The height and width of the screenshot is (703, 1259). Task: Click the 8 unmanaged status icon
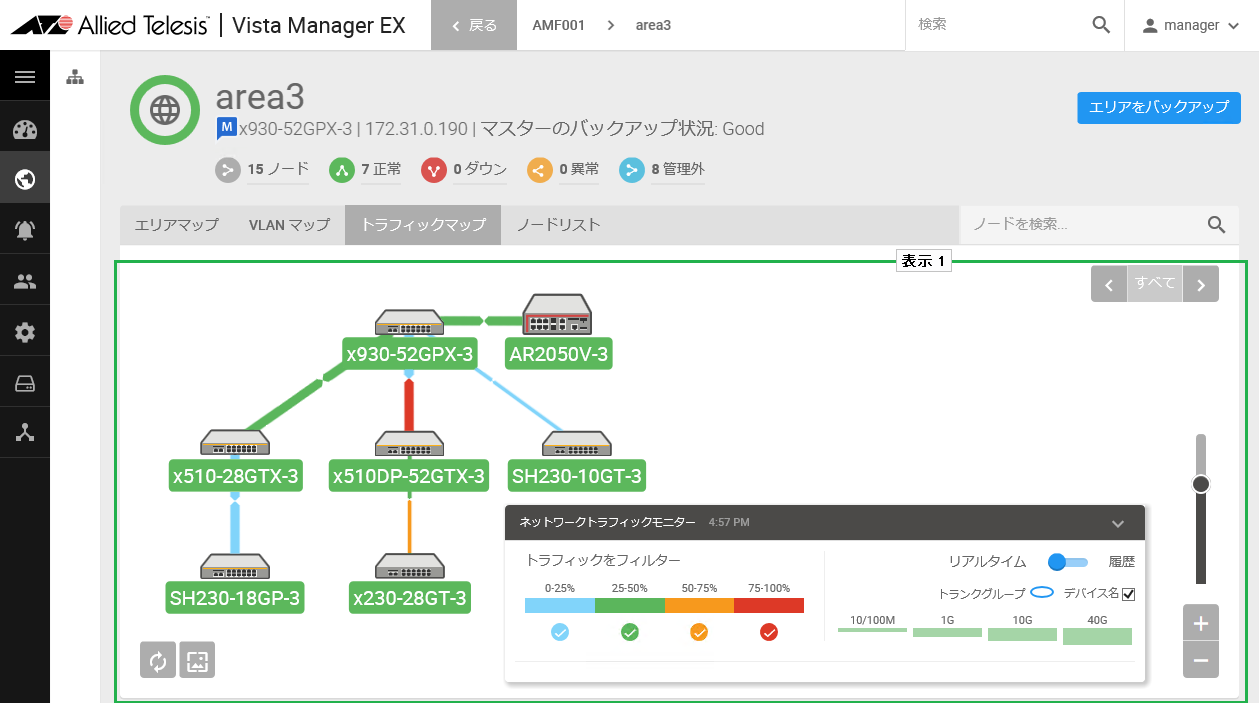click(x=632, y=170)
